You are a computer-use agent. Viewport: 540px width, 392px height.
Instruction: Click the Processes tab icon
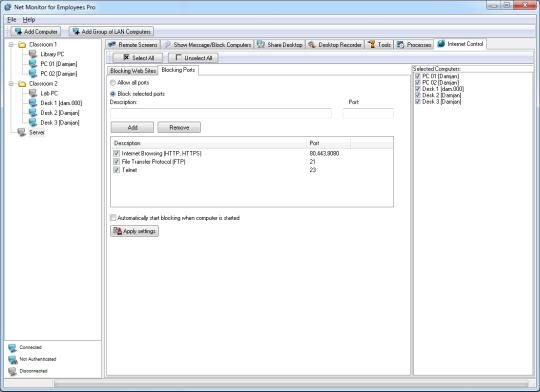[400, 44]
